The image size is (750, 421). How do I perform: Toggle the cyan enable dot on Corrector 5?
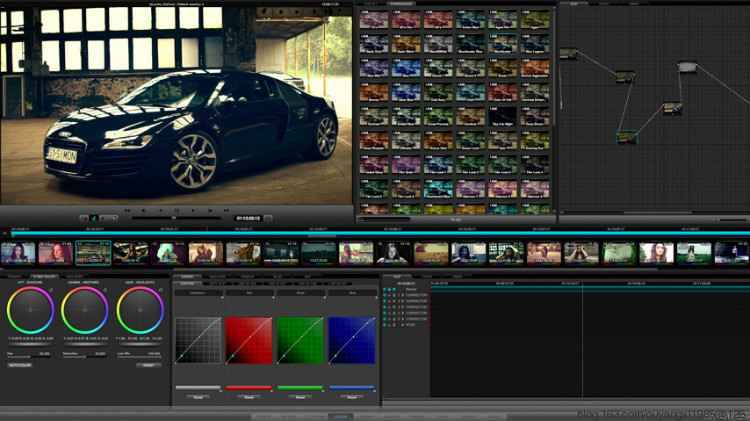385,319
